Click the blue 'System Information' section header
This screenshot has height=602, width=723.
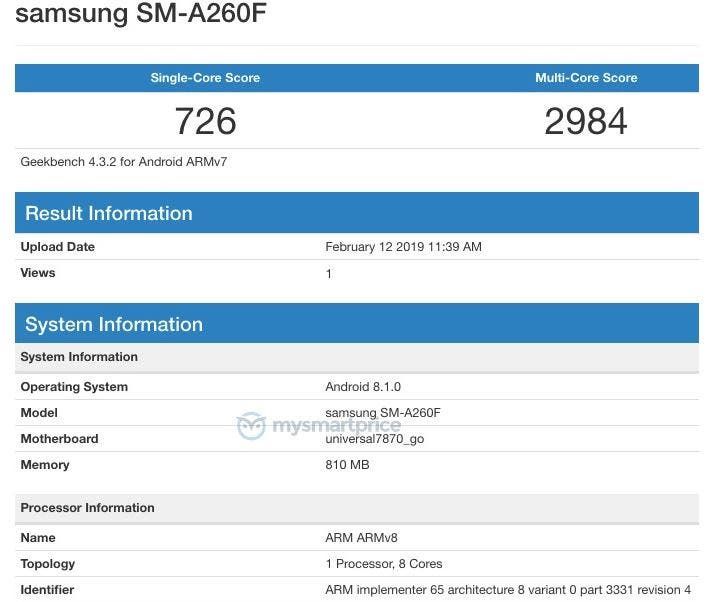(x=357, y=324)
